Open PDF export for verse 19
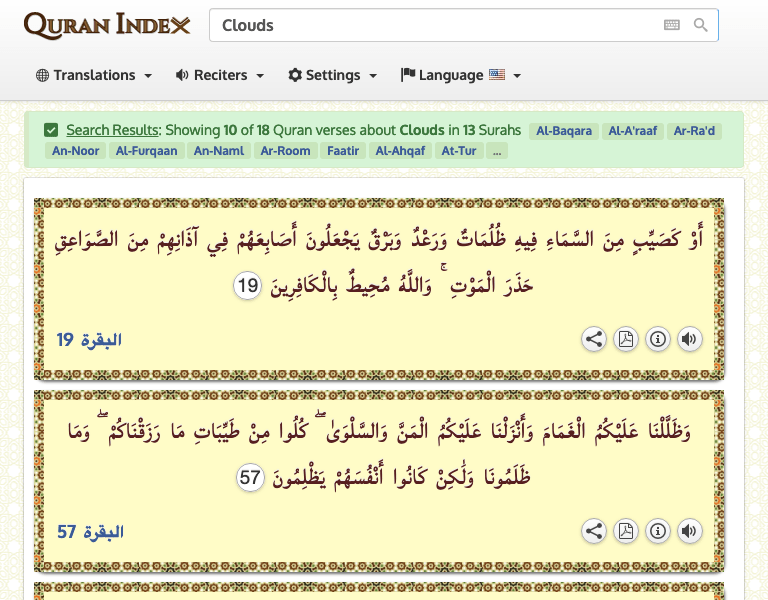Screen dimensions: 768x600 coord(626,339)
